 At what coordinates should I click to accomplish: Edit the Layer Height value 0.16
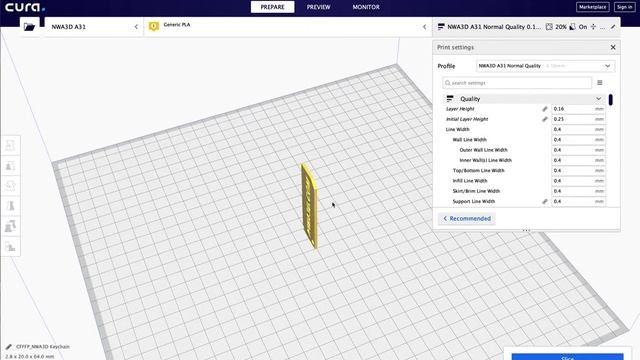pyautogui.click(x=578, y=109)
